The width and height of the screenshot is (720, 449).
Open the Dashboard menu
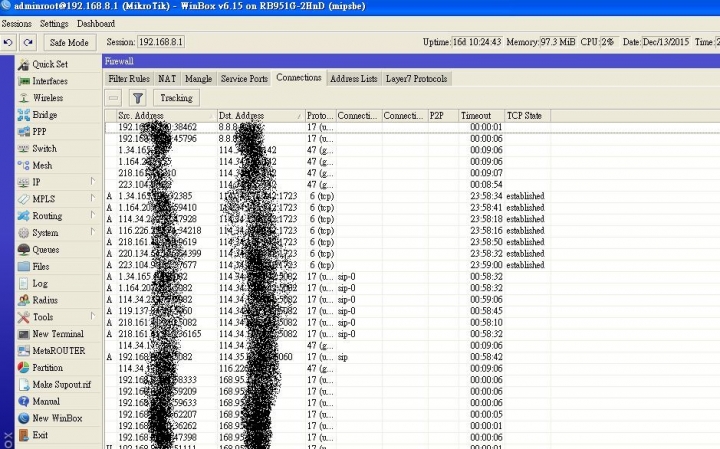(96, 23)
